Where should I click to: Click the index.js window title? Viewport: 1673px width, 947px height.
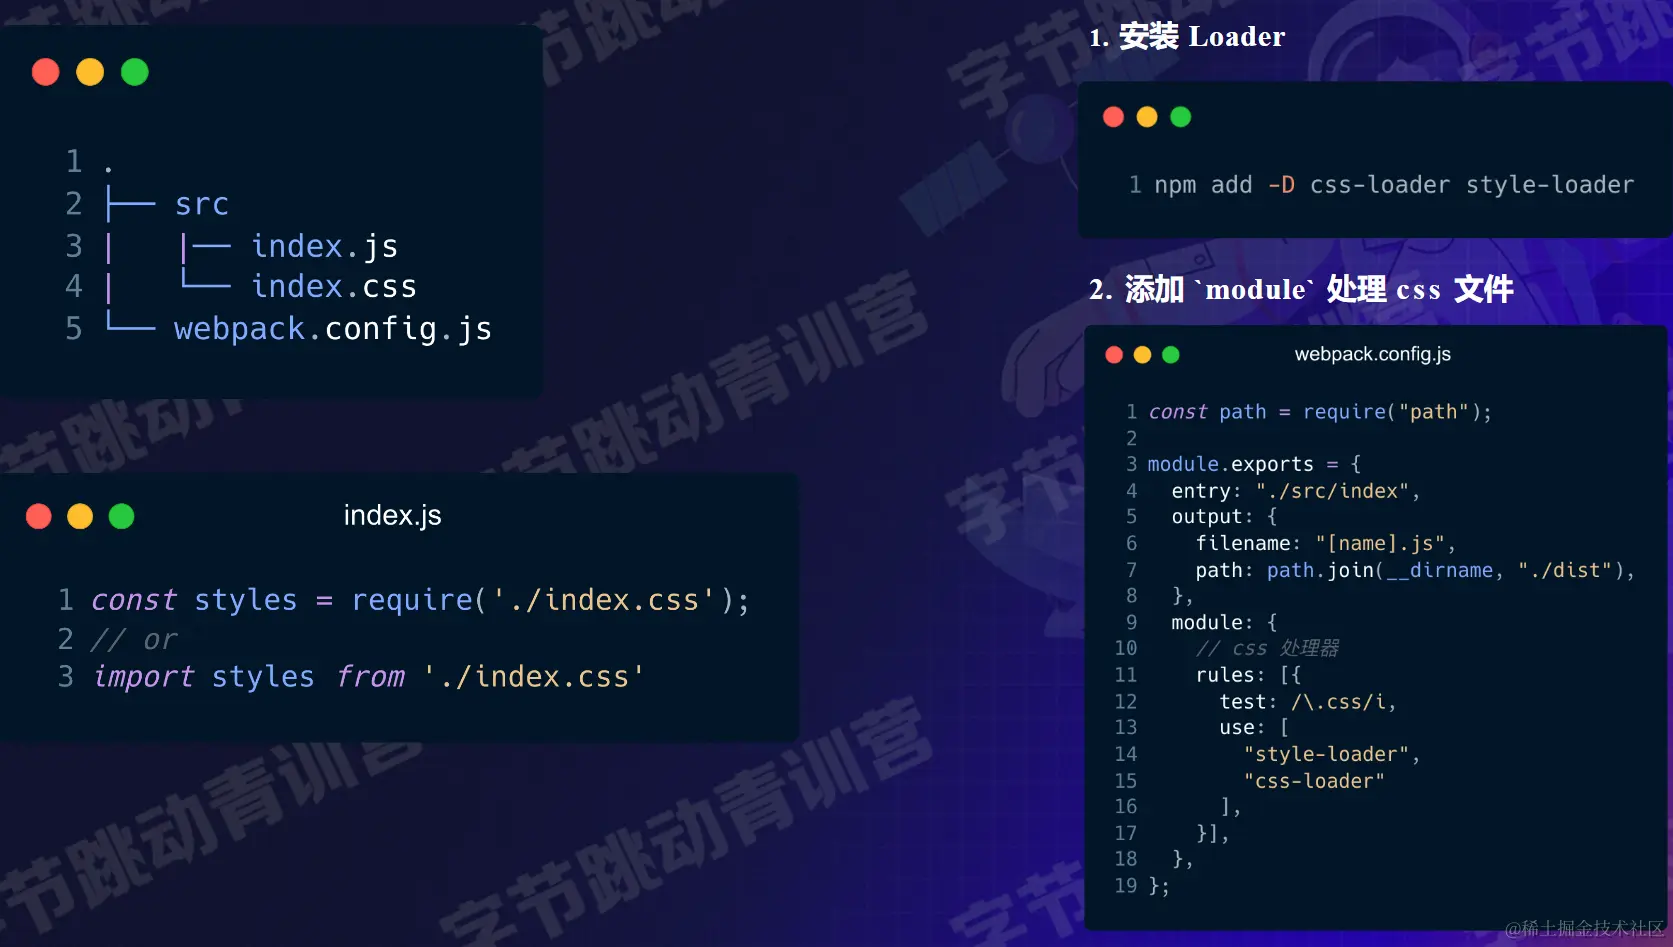tap(392, 515)
